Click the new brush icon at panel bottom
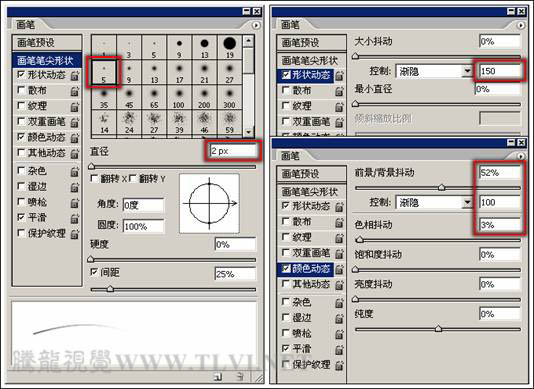This screenshot has height=389, width=534. tap(218, 376)
